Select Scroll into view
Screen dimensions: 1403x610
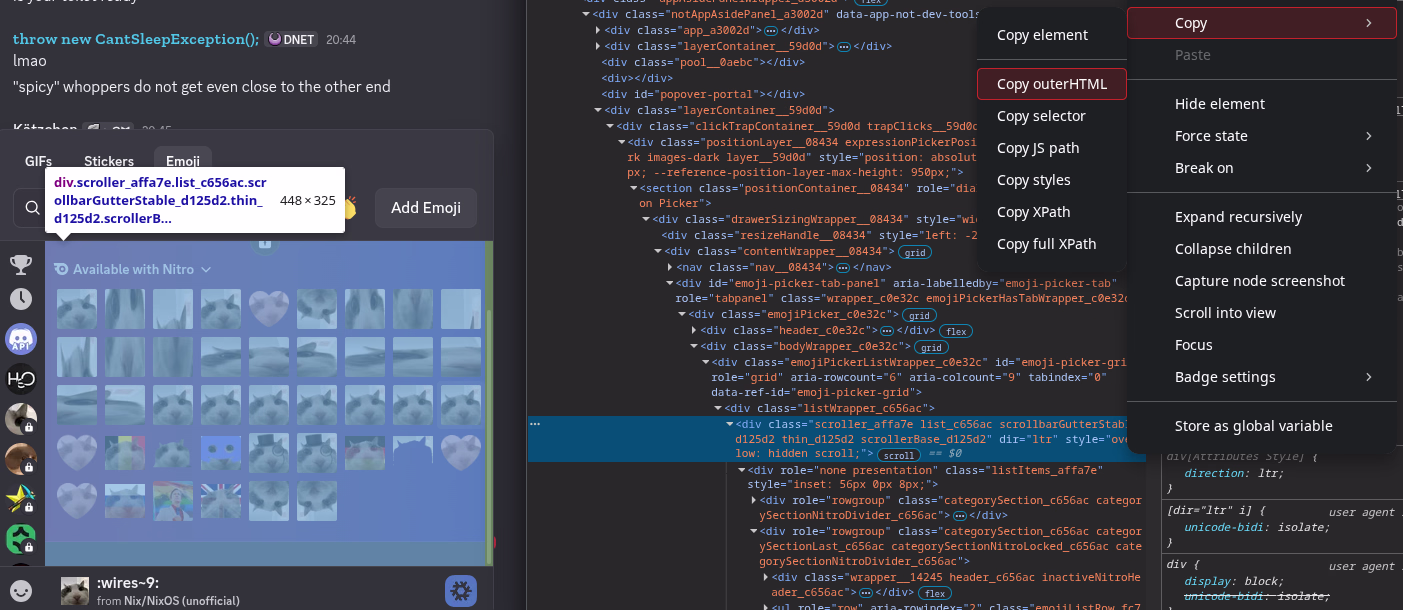[1262, 313]
